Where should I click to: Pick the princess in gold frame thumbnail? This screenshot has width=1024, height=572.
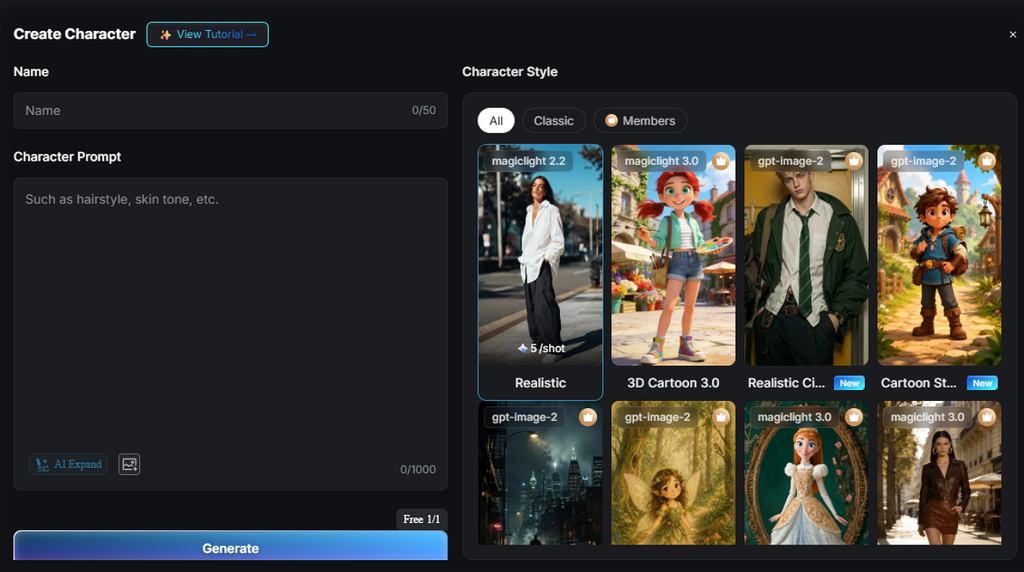(x=807, y=473)
